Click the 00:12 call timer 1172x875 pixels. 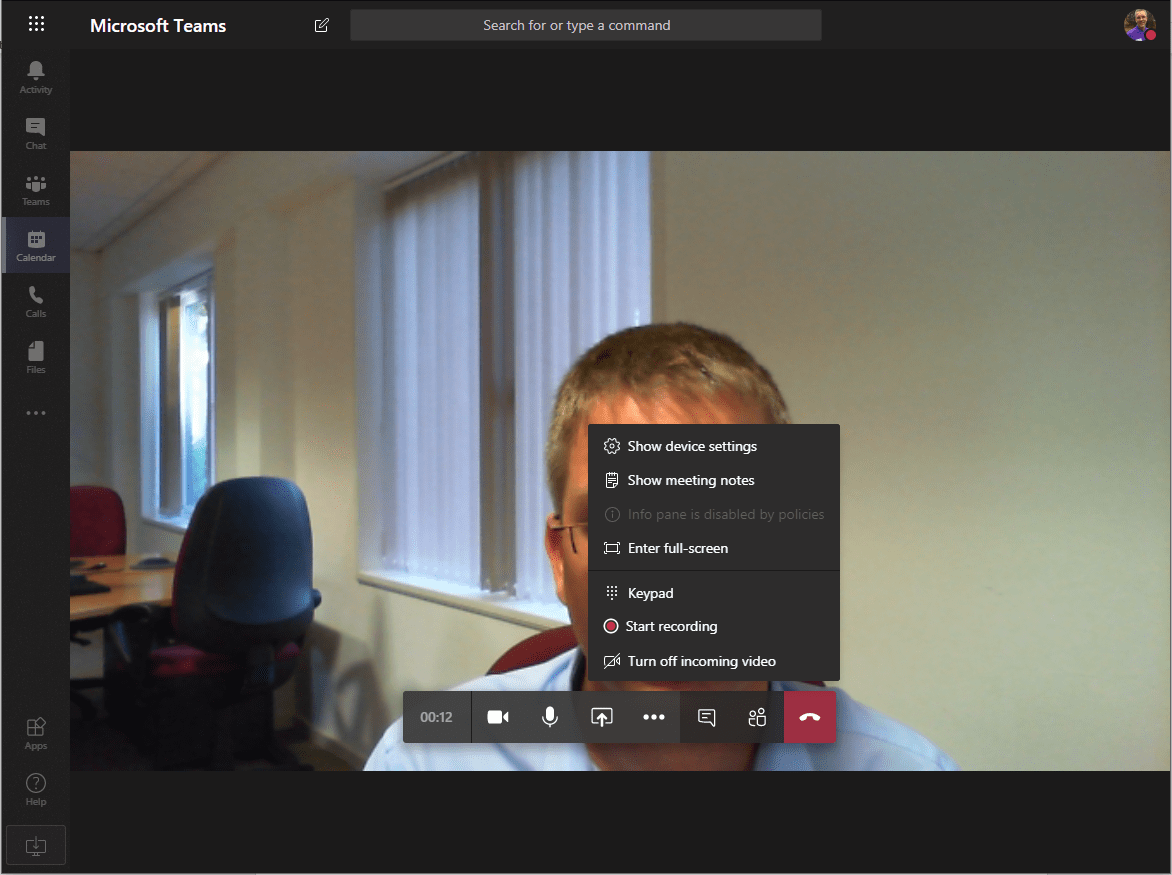(437, 717)
